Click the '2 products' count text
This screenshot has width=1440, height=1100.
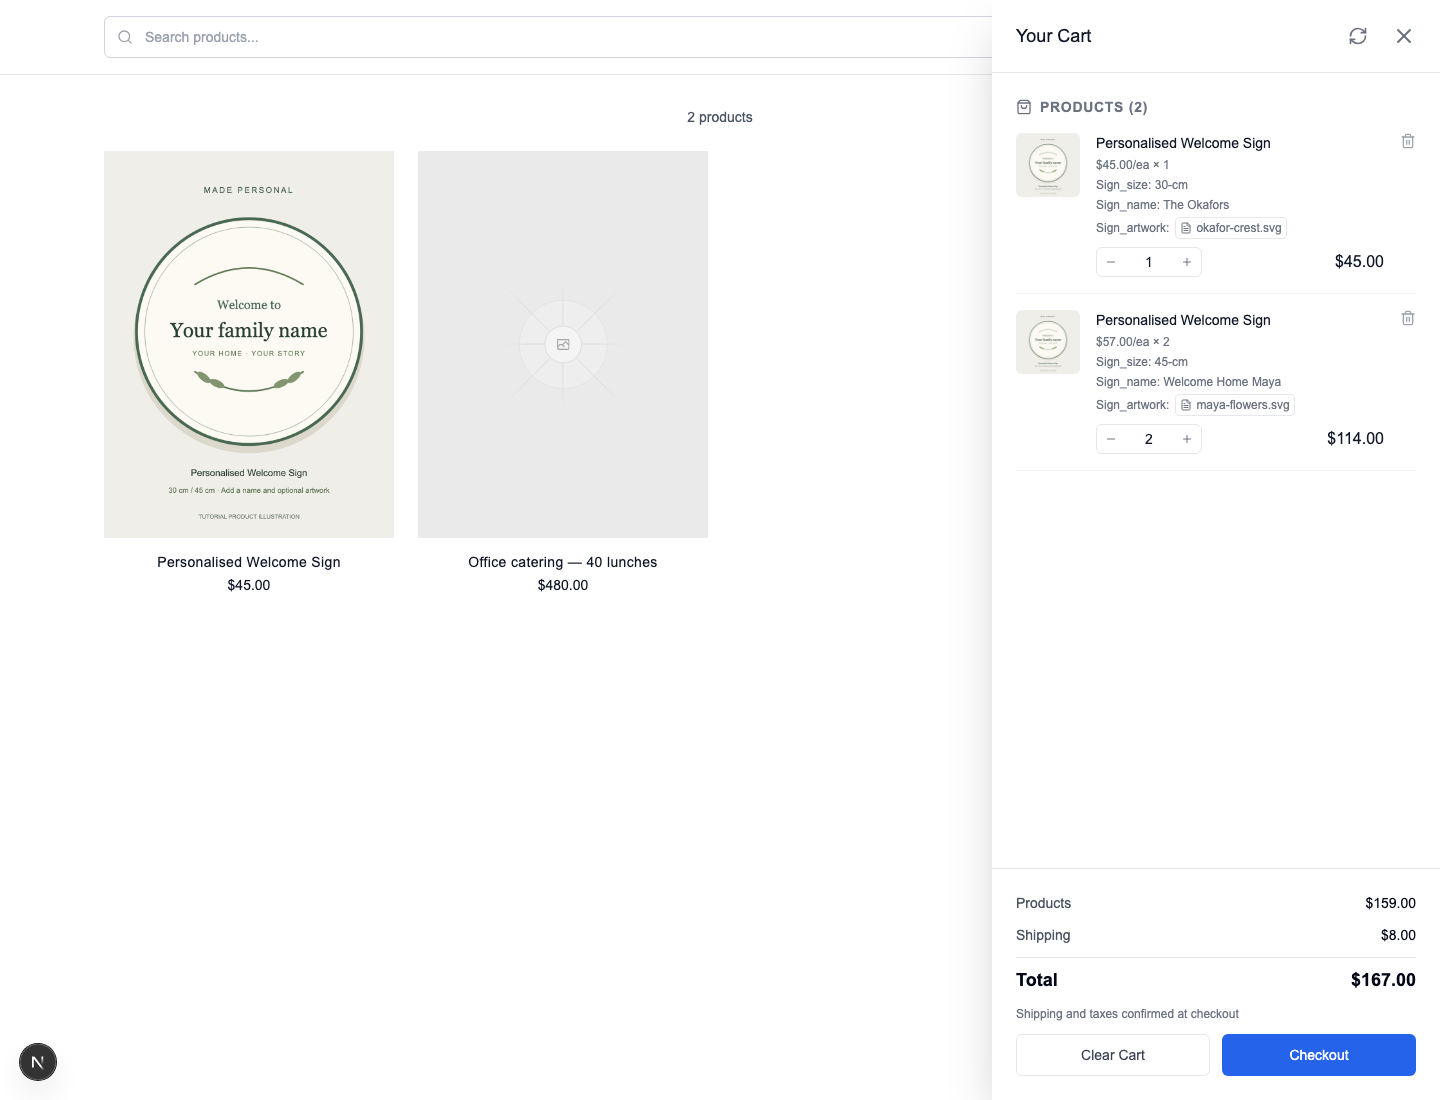[x=720, y=117]
